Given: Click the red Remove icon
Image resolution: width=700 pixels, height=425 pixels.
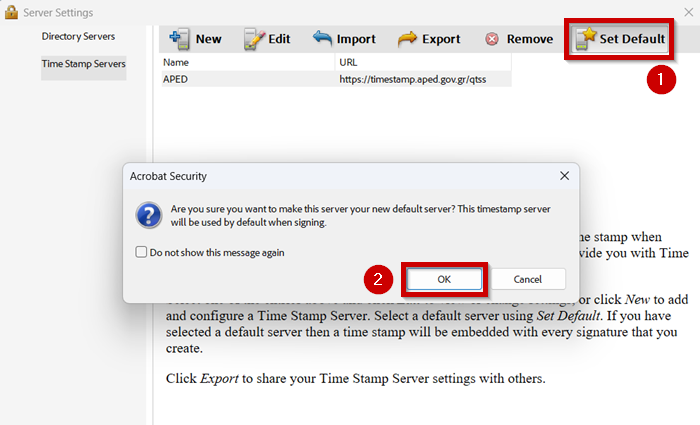Looking at the screenshot, I should pos(492,39).
